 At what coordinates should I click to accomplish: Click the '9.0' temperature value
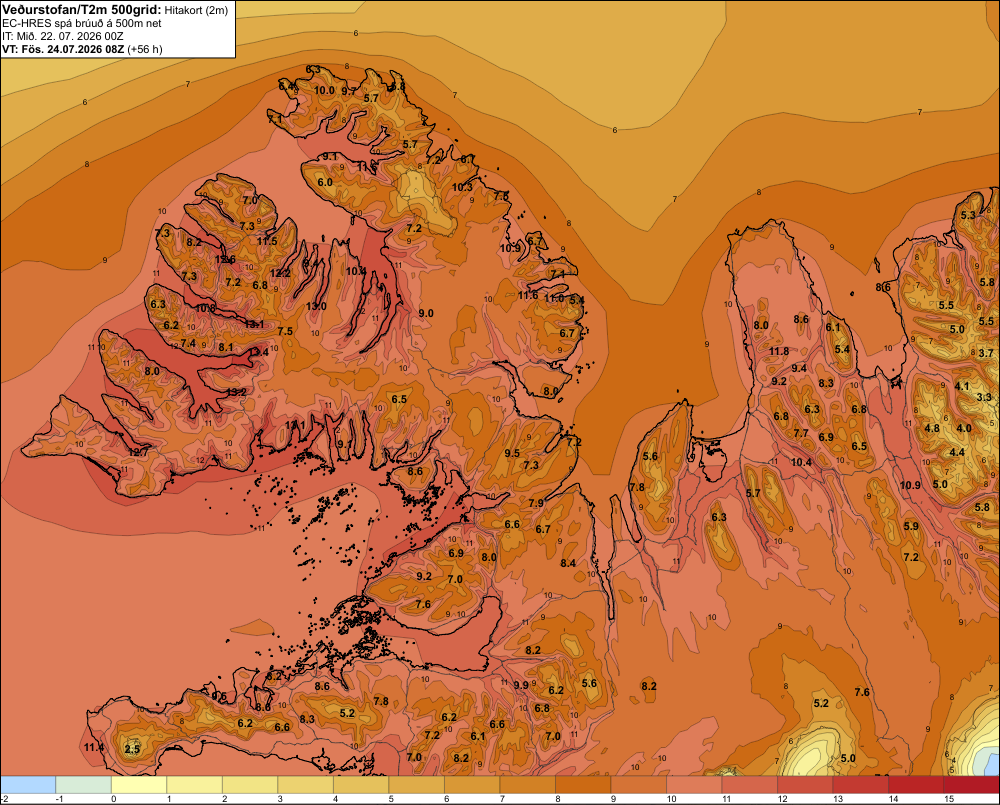pos(426,313)
